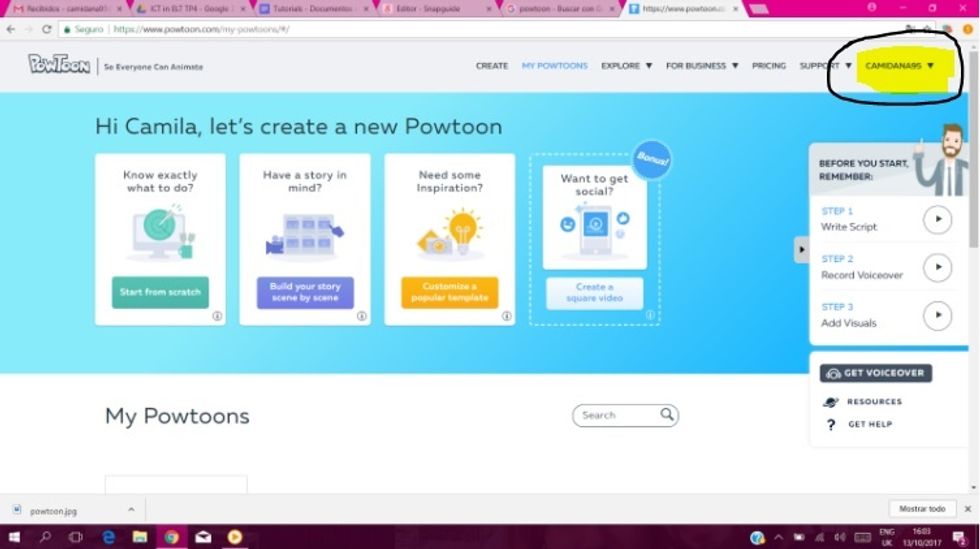
Task: Click the page vertical scrollbar
Action: pos(974,150)
